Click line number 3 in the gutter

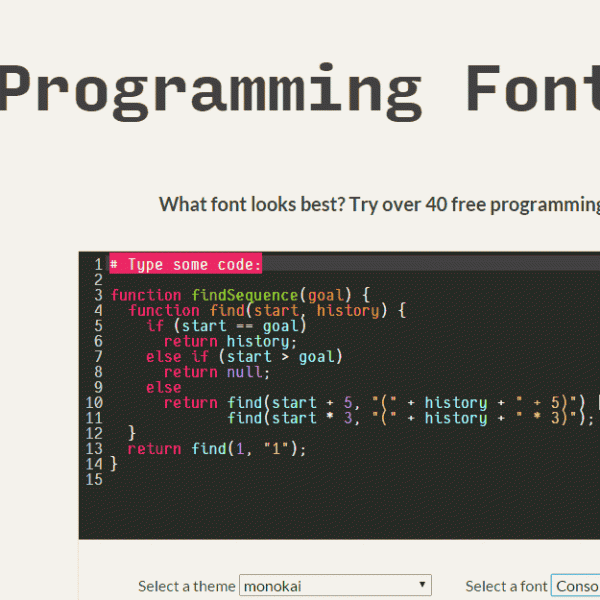98,295
